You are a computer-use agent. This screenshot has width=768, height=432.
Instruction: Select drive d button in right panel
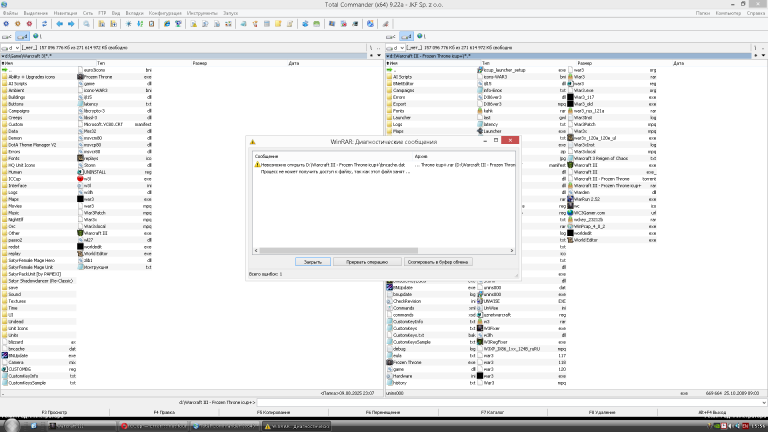(407, 36)
